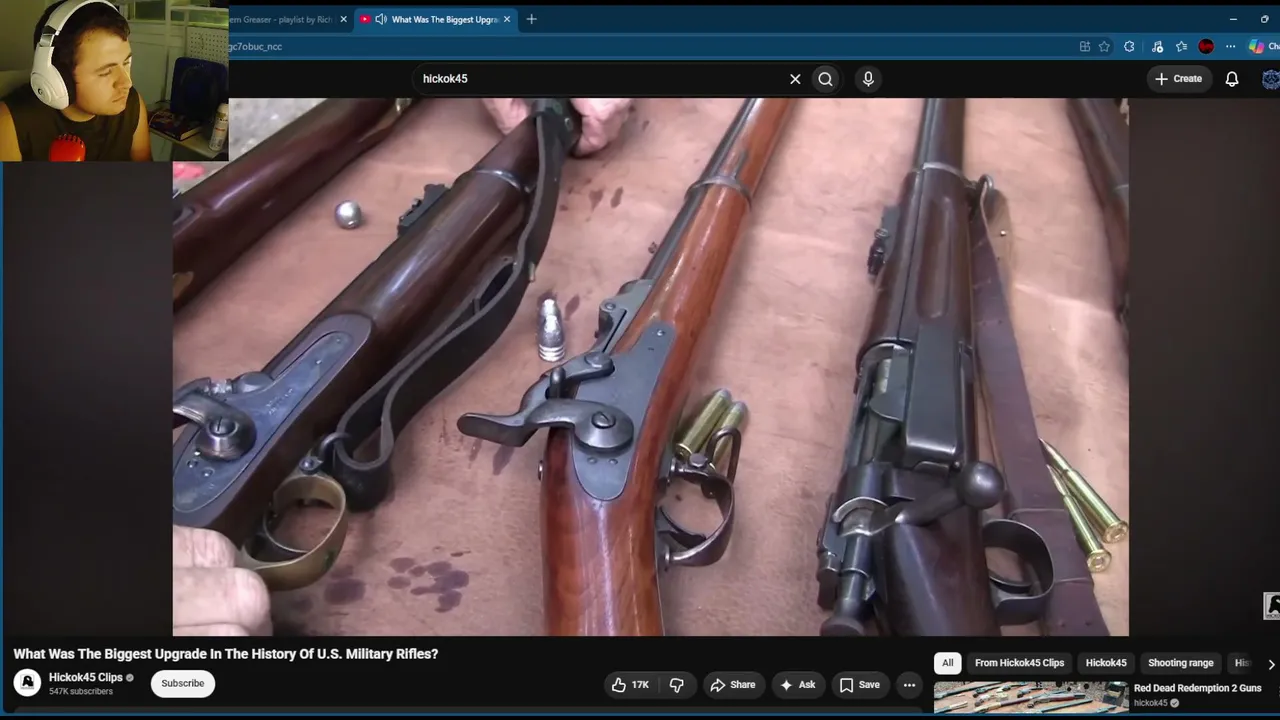Select the Hickok45 filter chip
The image size is (1280, 720).
click(1106, 663)
